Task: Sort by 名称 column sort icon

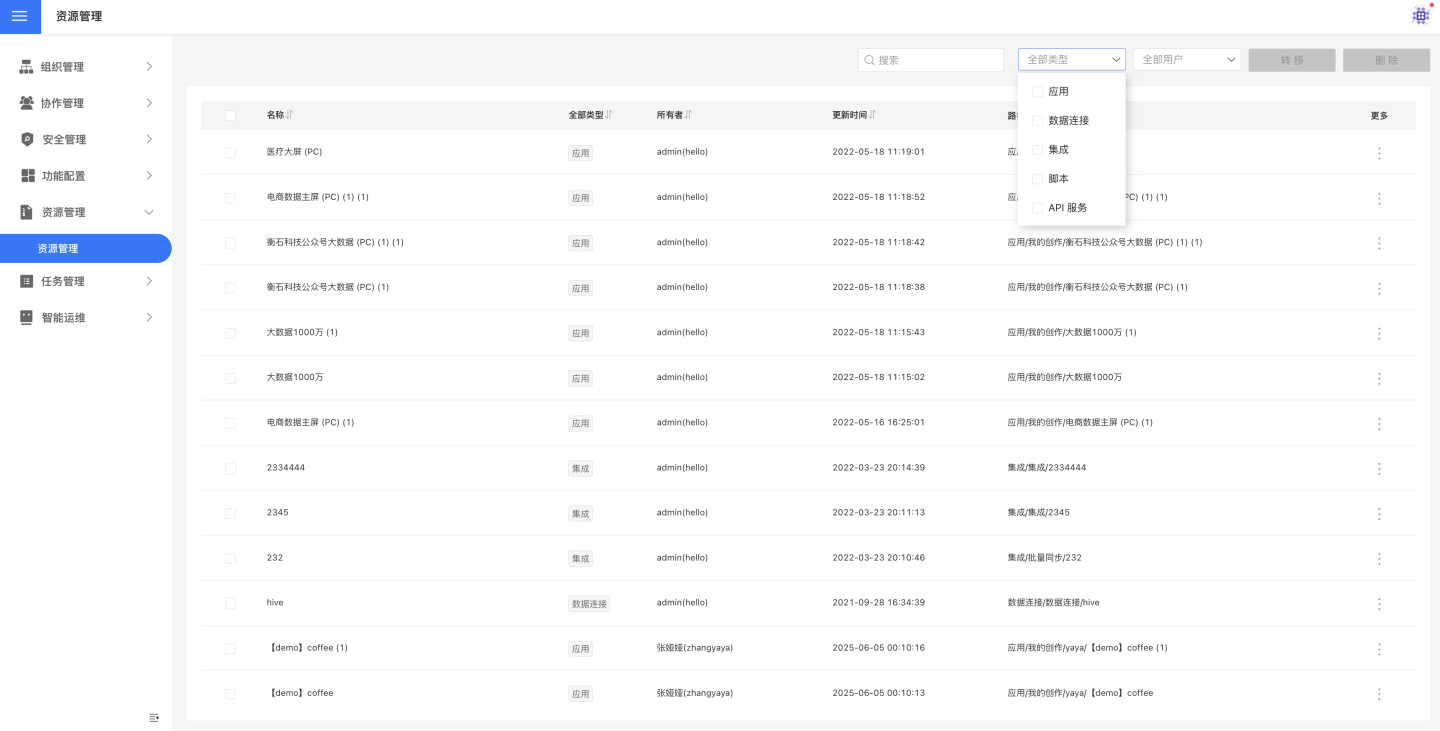Action: (290, 115)
